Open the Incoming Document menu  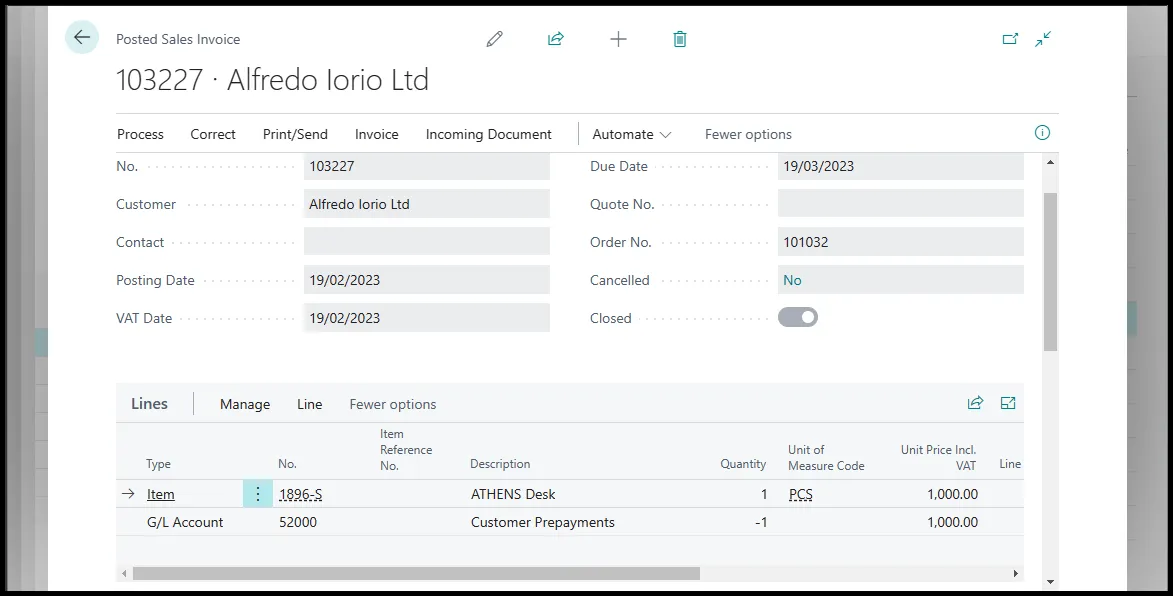[489, 135]
